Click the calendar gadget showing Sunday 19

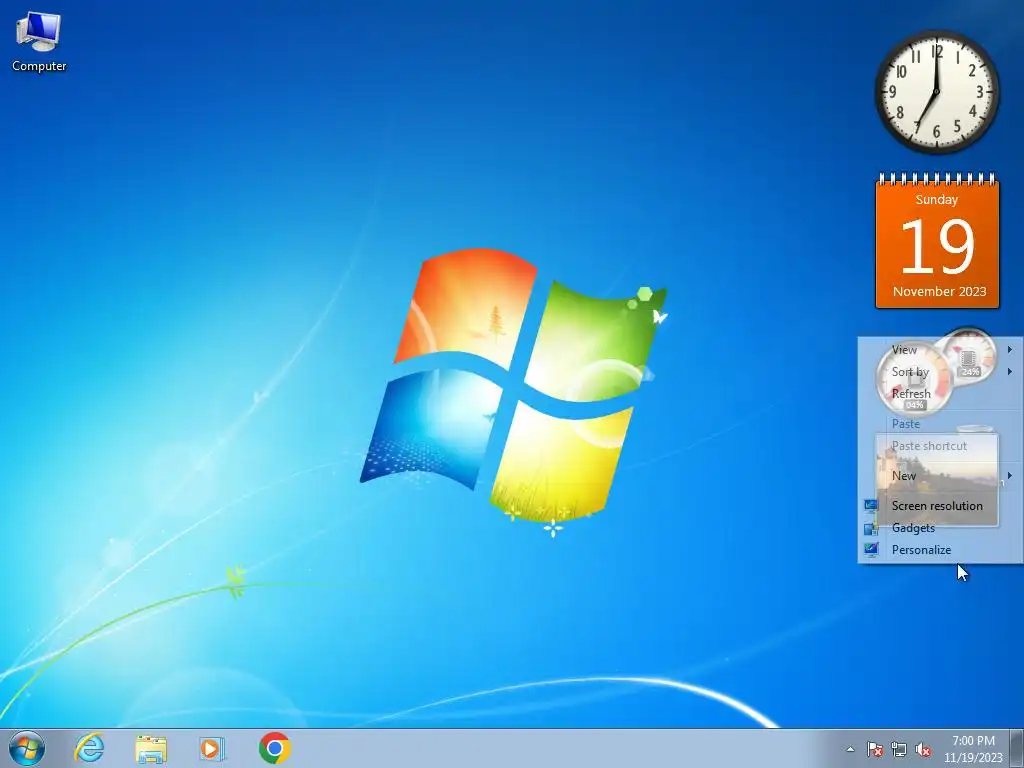point(937,240)
